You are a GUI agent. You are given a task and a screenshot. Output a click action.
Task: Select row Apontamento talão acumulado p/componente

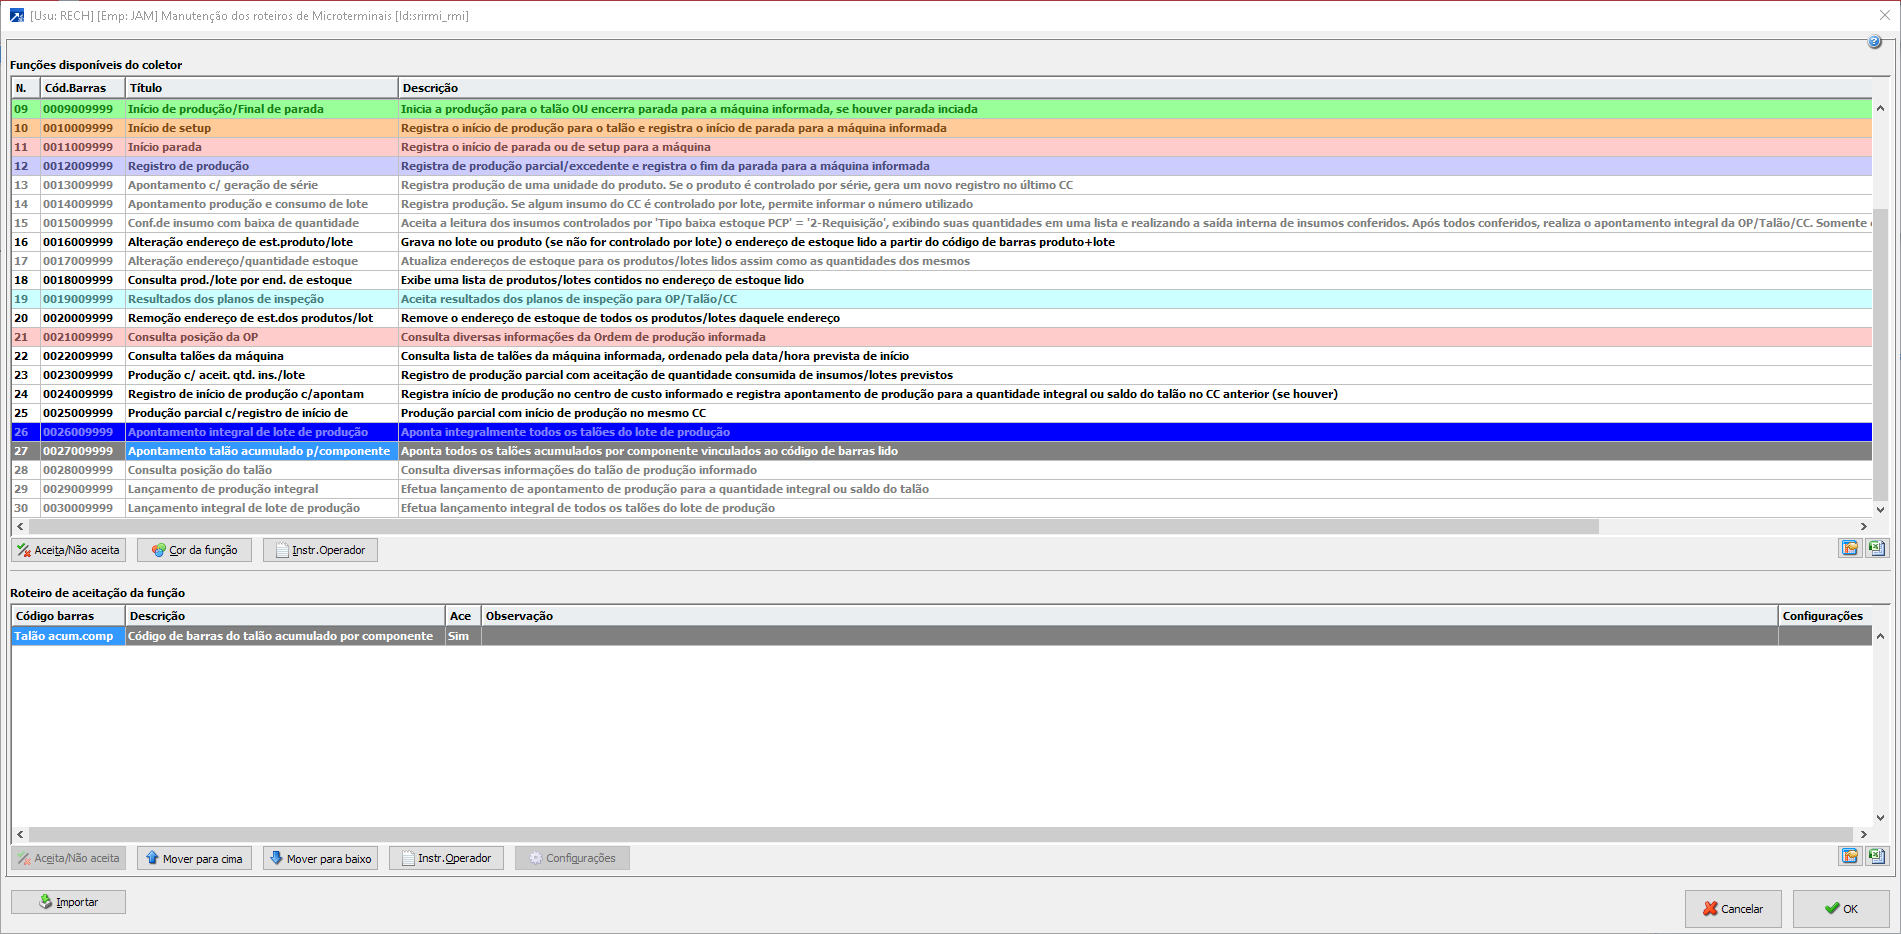pos(941,451)
